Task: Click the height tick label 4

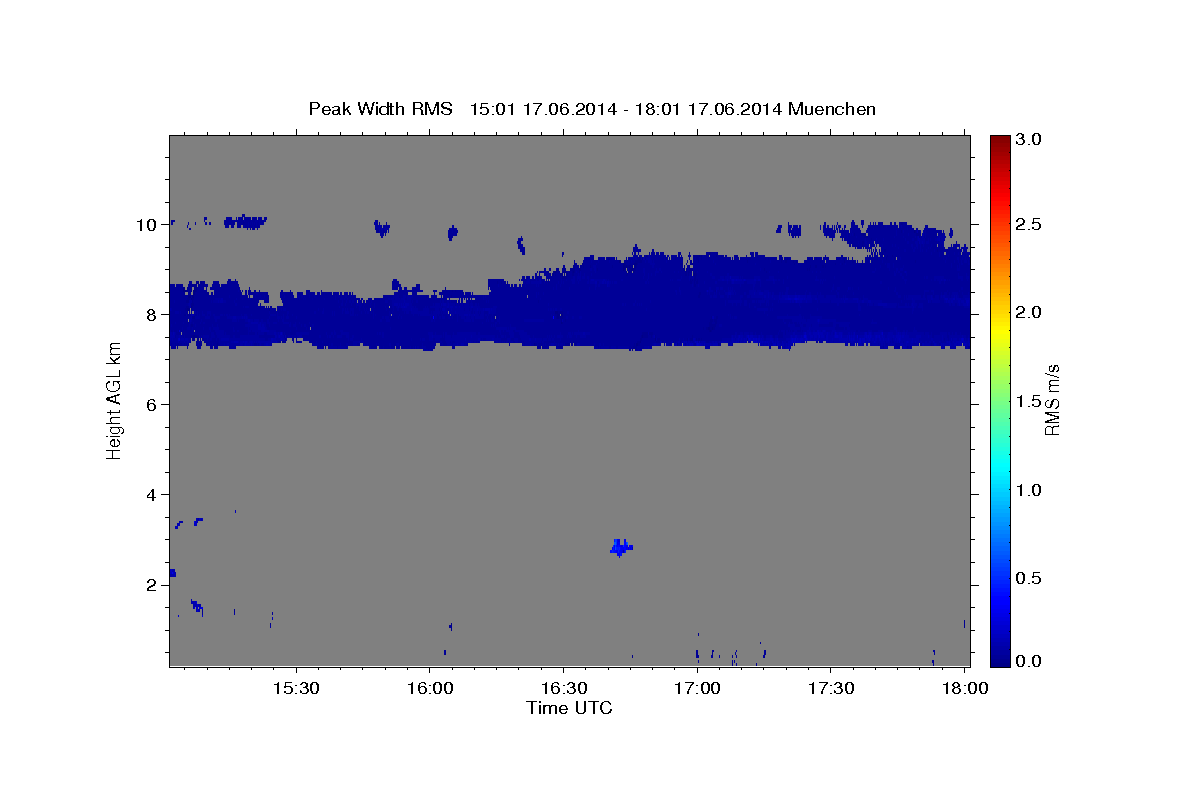Action: click(151, 495)
